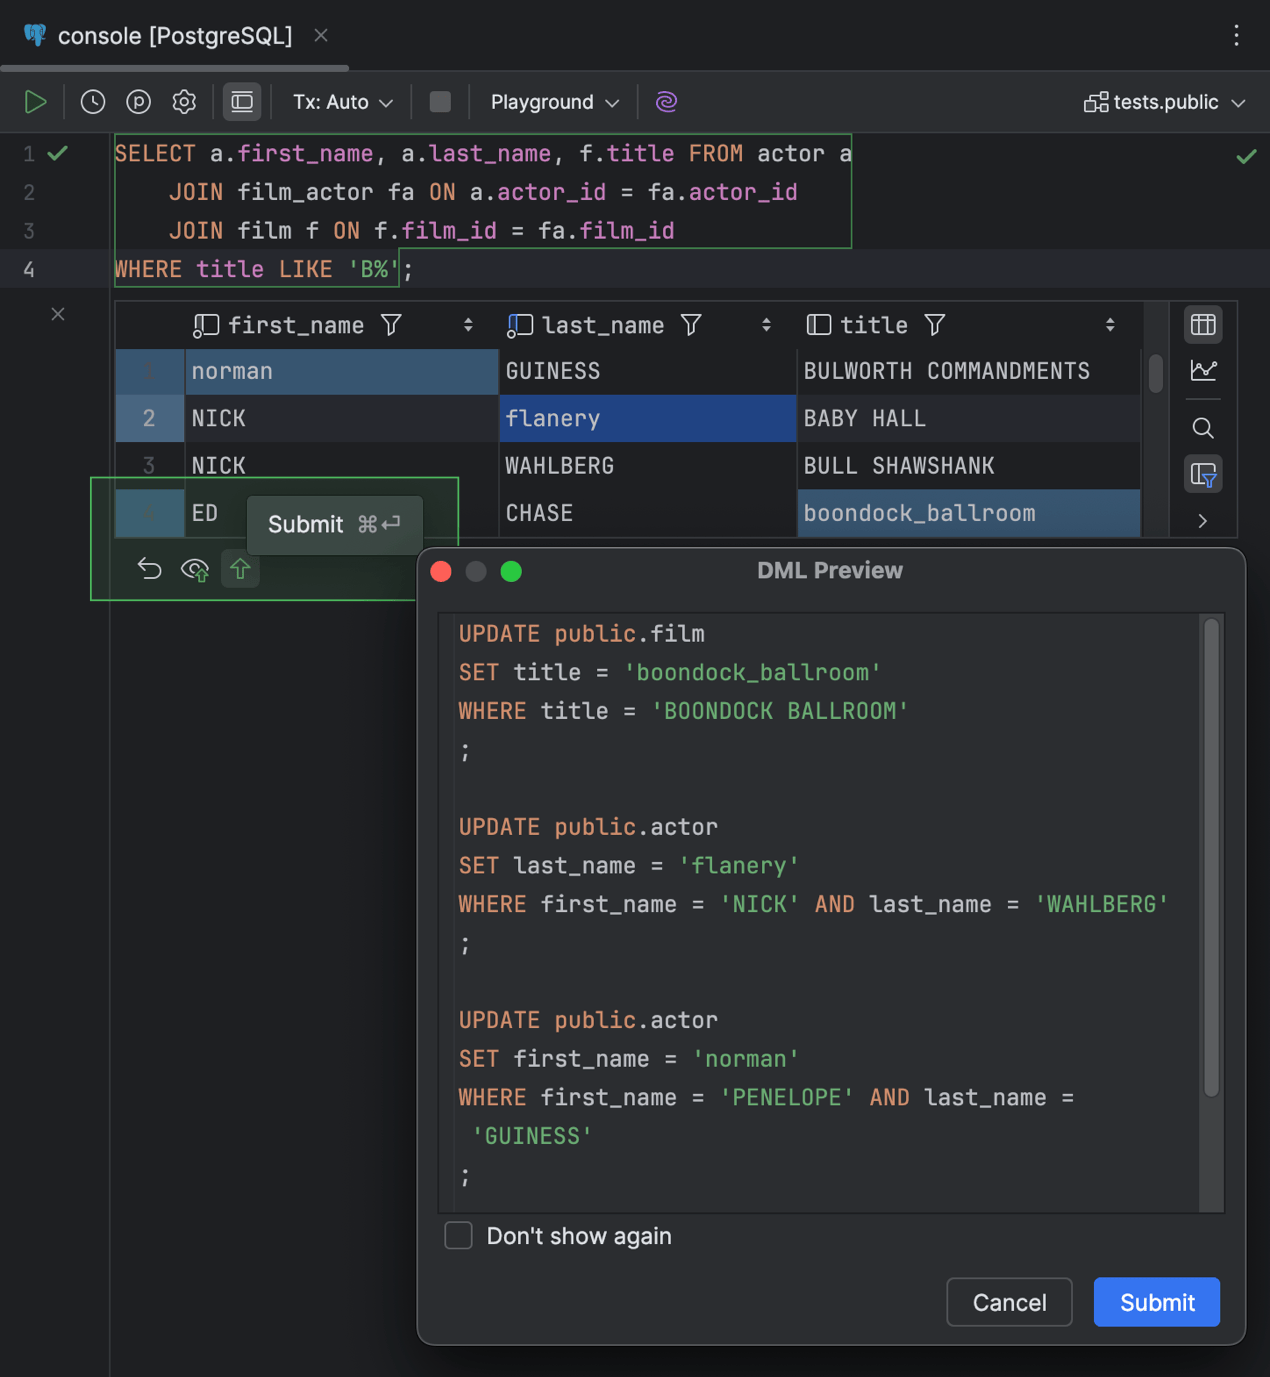
Task: Revert changes with undo arrow icon
Action: (149, 569)
